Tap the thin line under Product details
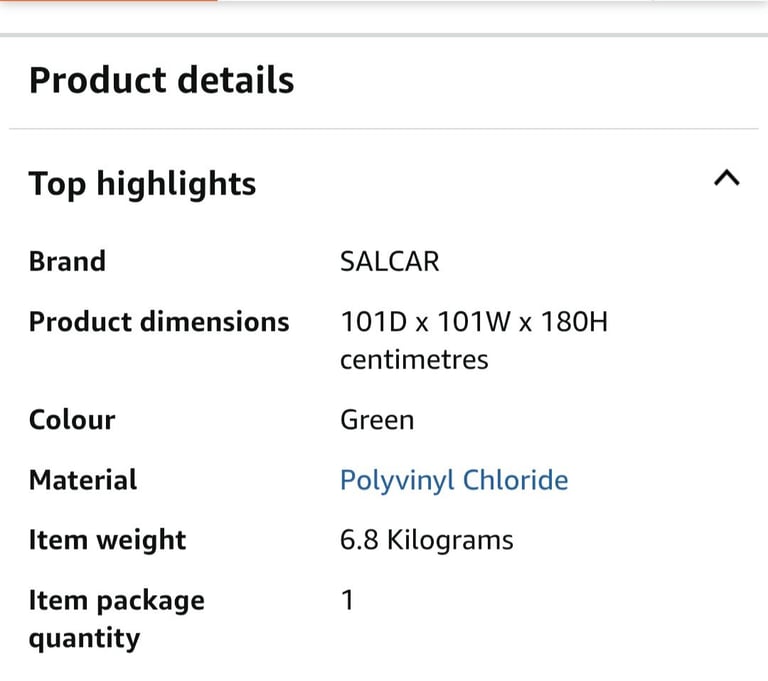Screen dimensions: 768x681 (x=384, y=129)
